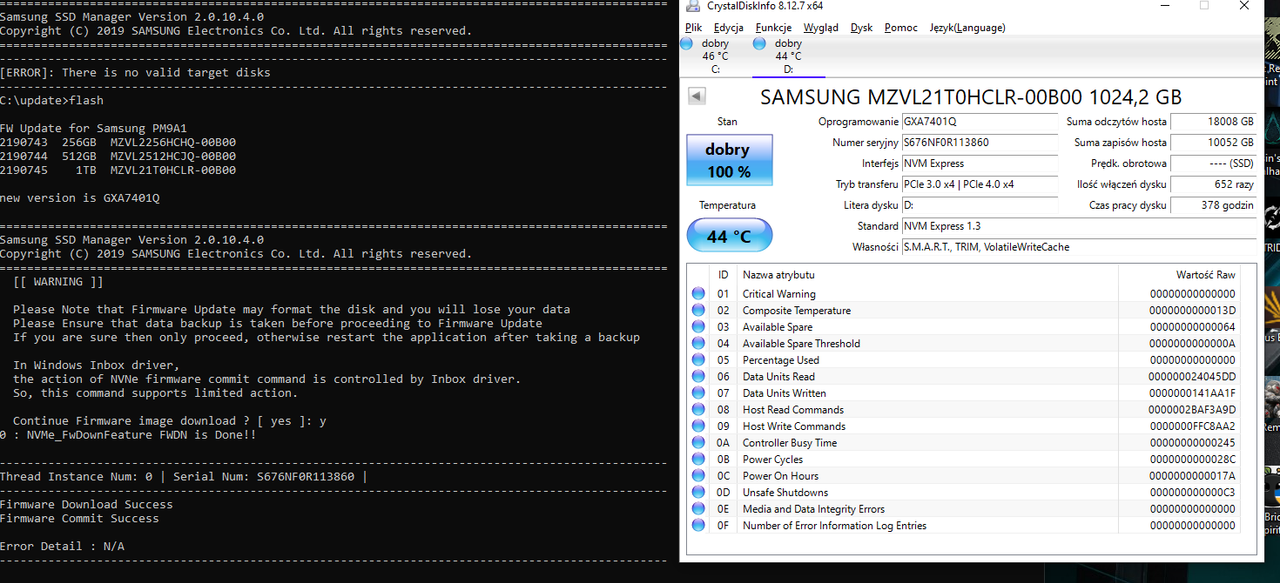Viewport: 1280px width, 583px height.
Task: Click the transfer mode field PCIe 3.0 x4
Action: coord(979,185)
